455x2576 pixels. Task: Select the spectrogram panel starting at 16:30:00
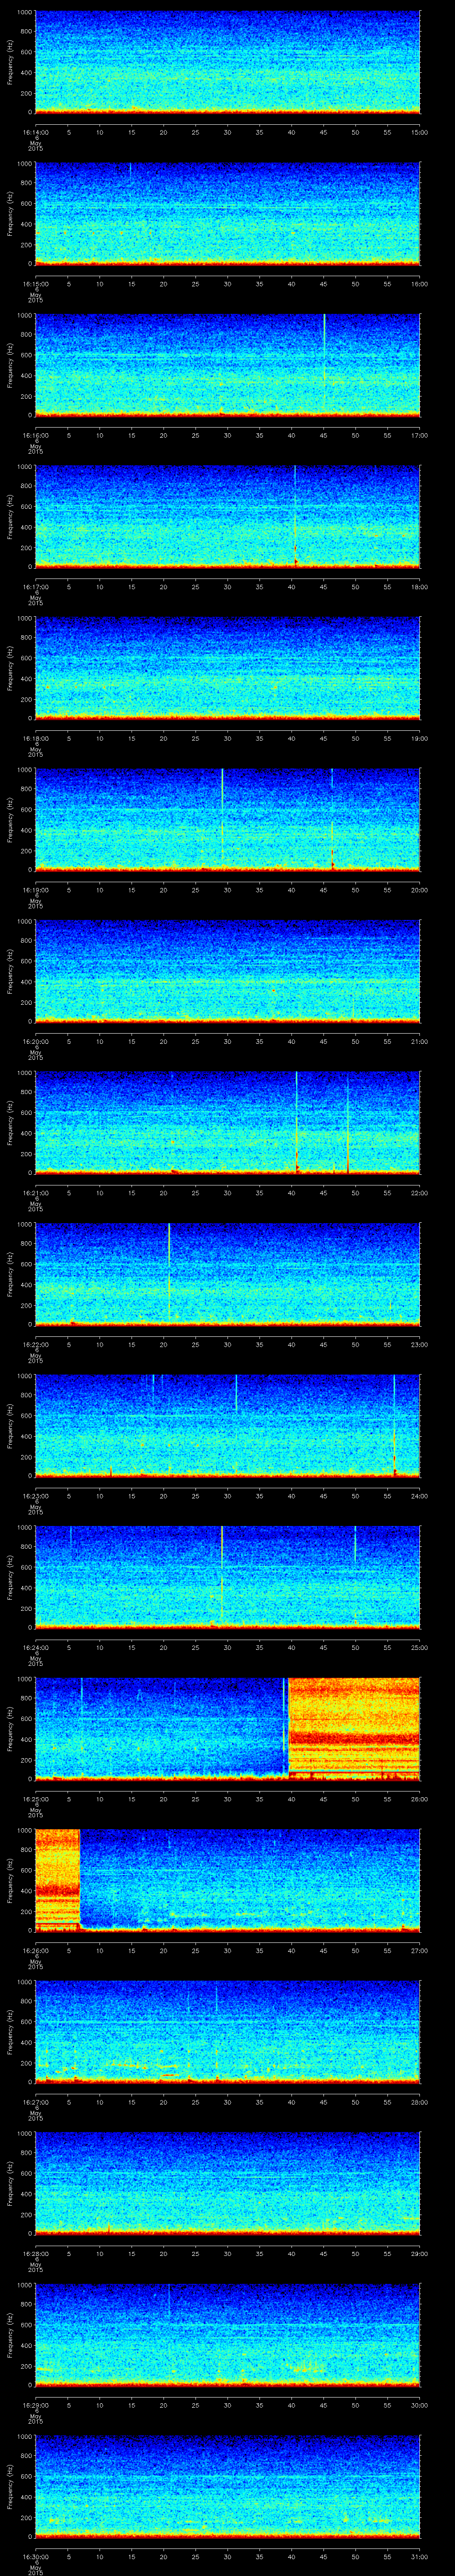[227, 2485]
